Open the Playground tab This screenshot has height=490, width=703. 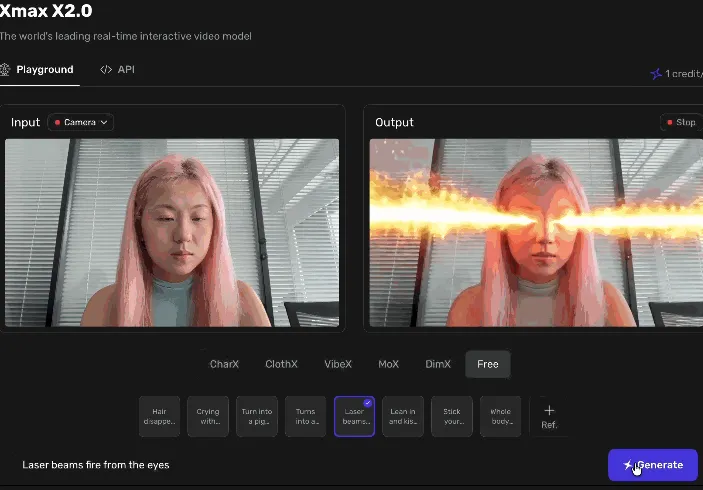pos(39,70)
